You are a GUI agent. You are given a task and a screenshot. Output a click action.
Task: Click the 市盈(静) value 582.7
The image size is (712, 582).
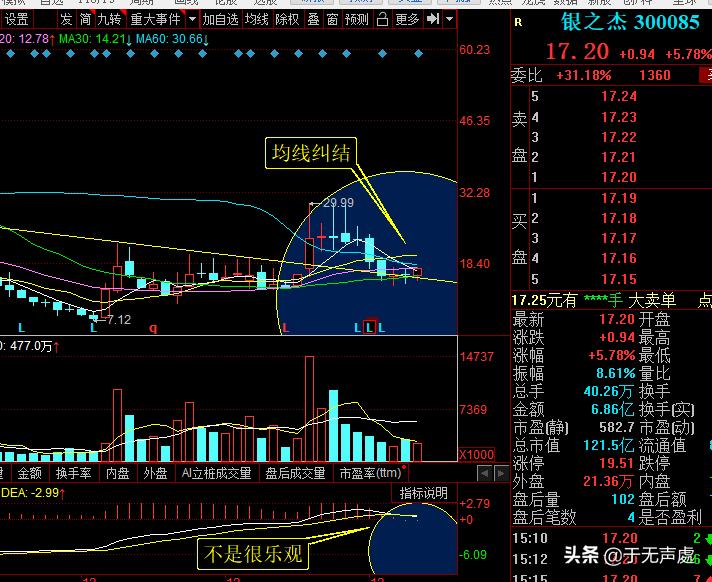(x=616, y=427)
